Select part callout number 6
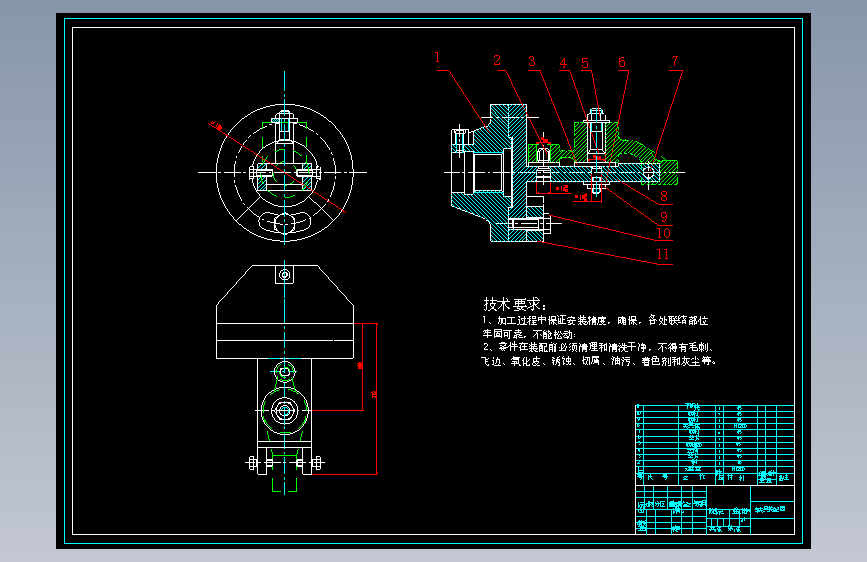The height and width of the screenshot is (562, 867). (622, 63)
